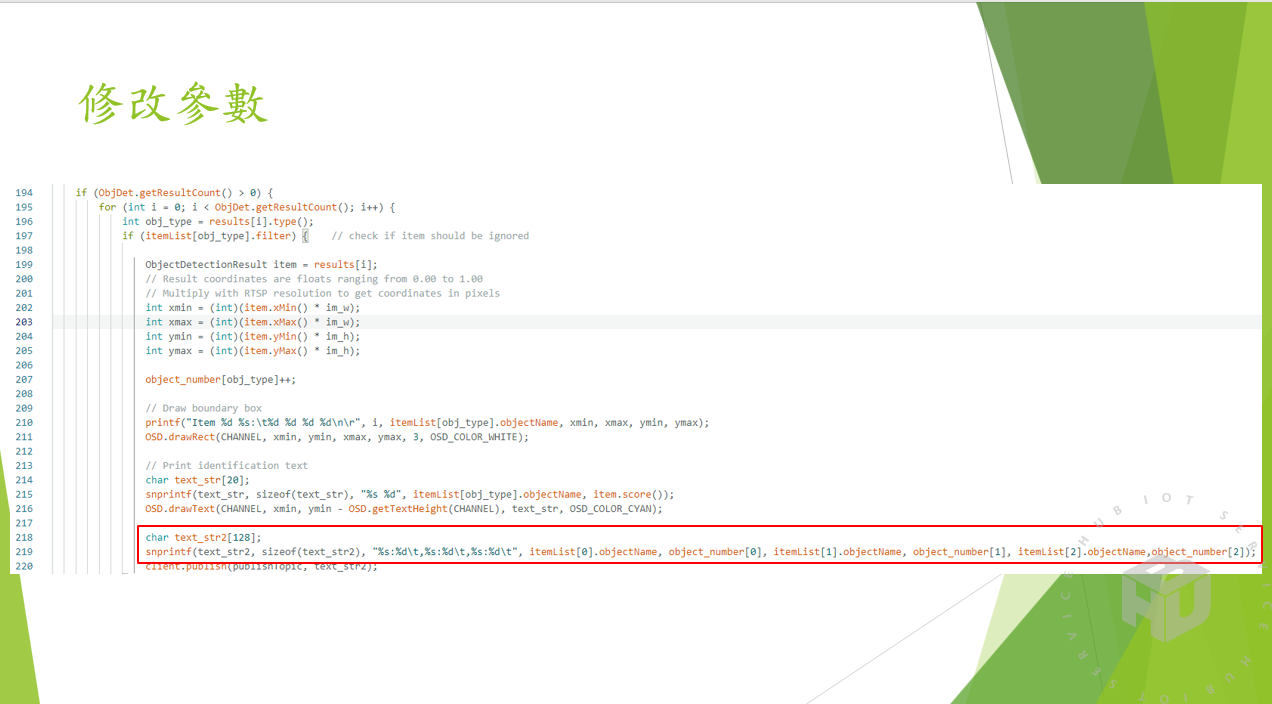Click the object_number[obj_type]++ statement
This screenshot has height=704, width=1272.
pos(221,379)
